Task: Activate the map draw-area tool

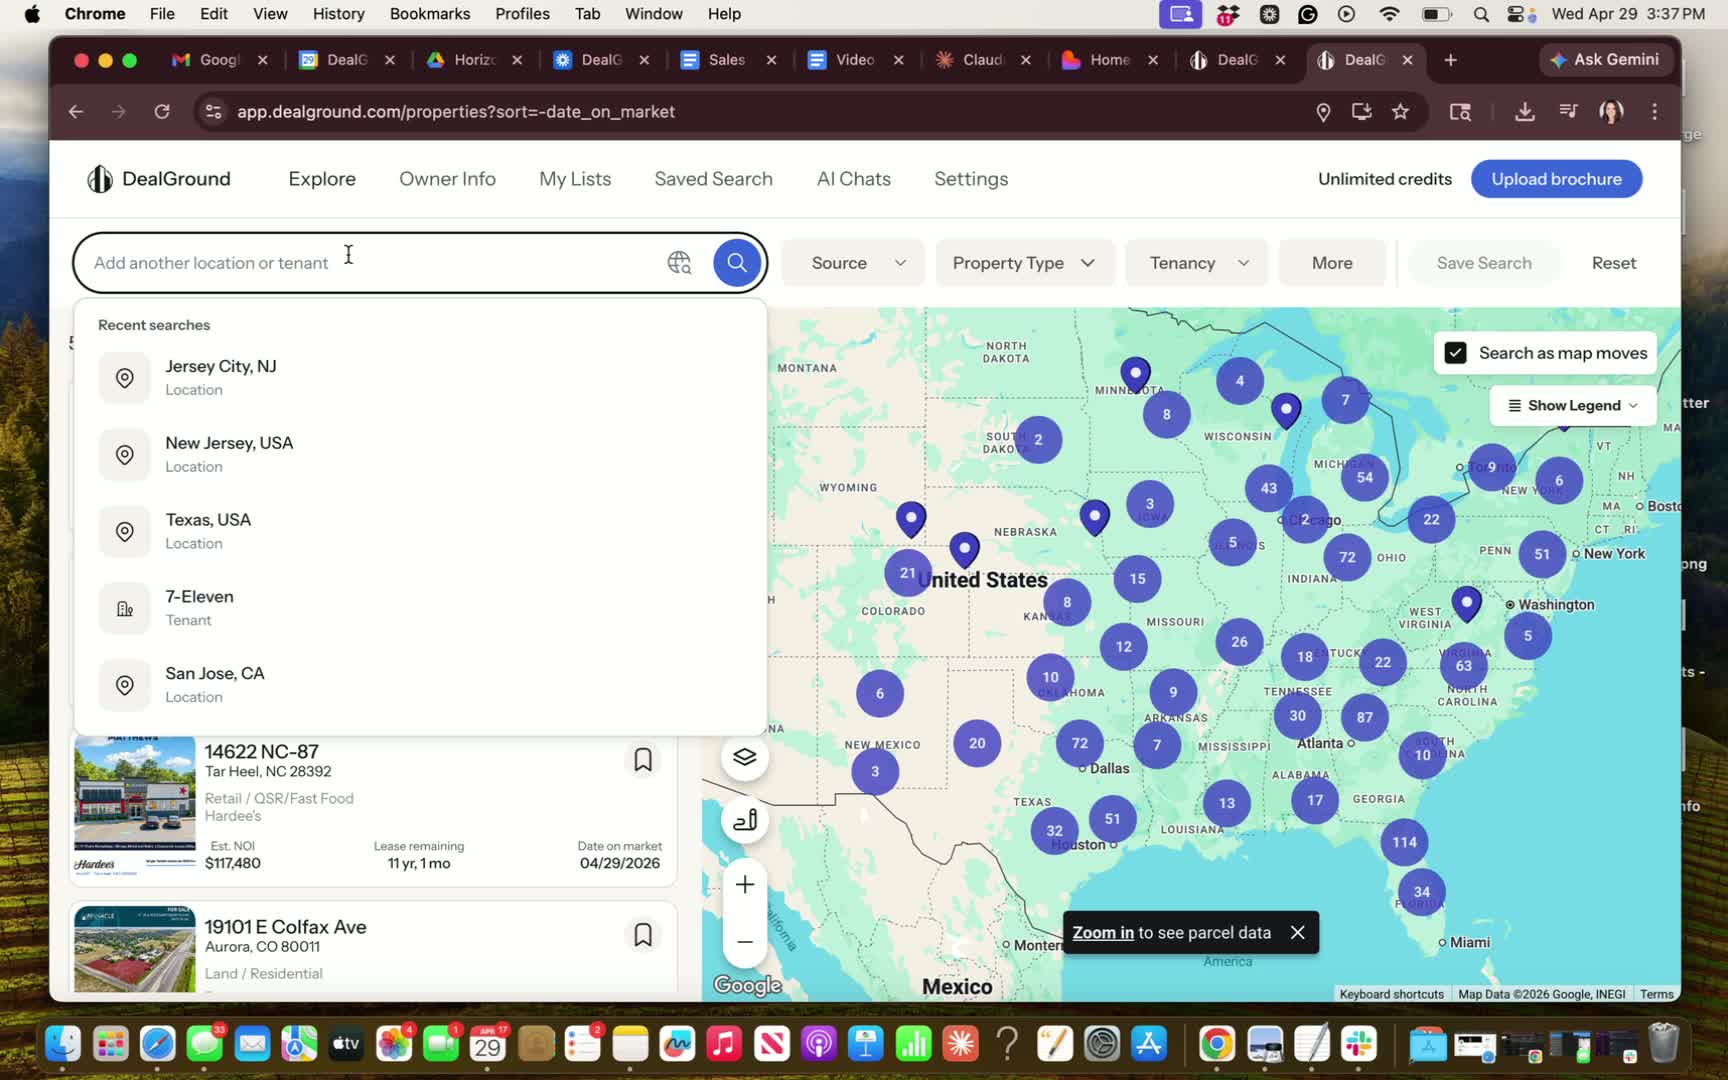Action: (x=745, y=820)
